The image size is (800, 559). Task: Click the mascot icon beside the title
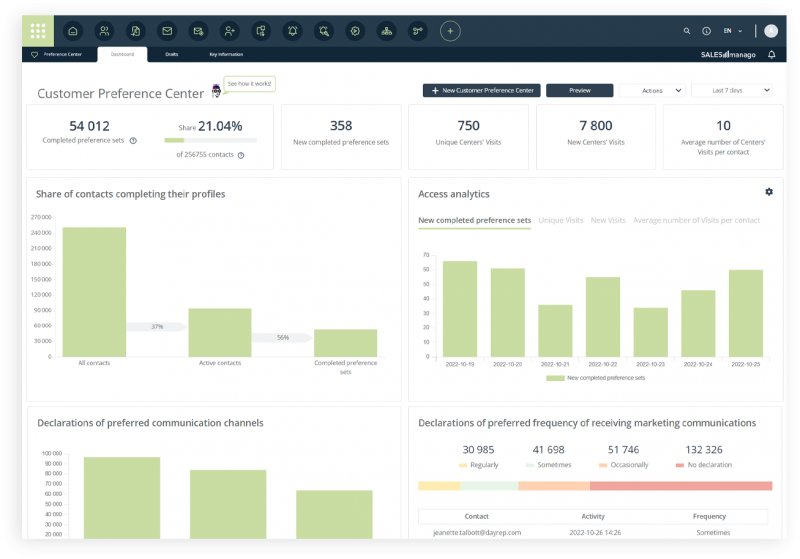tap(216, 91)
